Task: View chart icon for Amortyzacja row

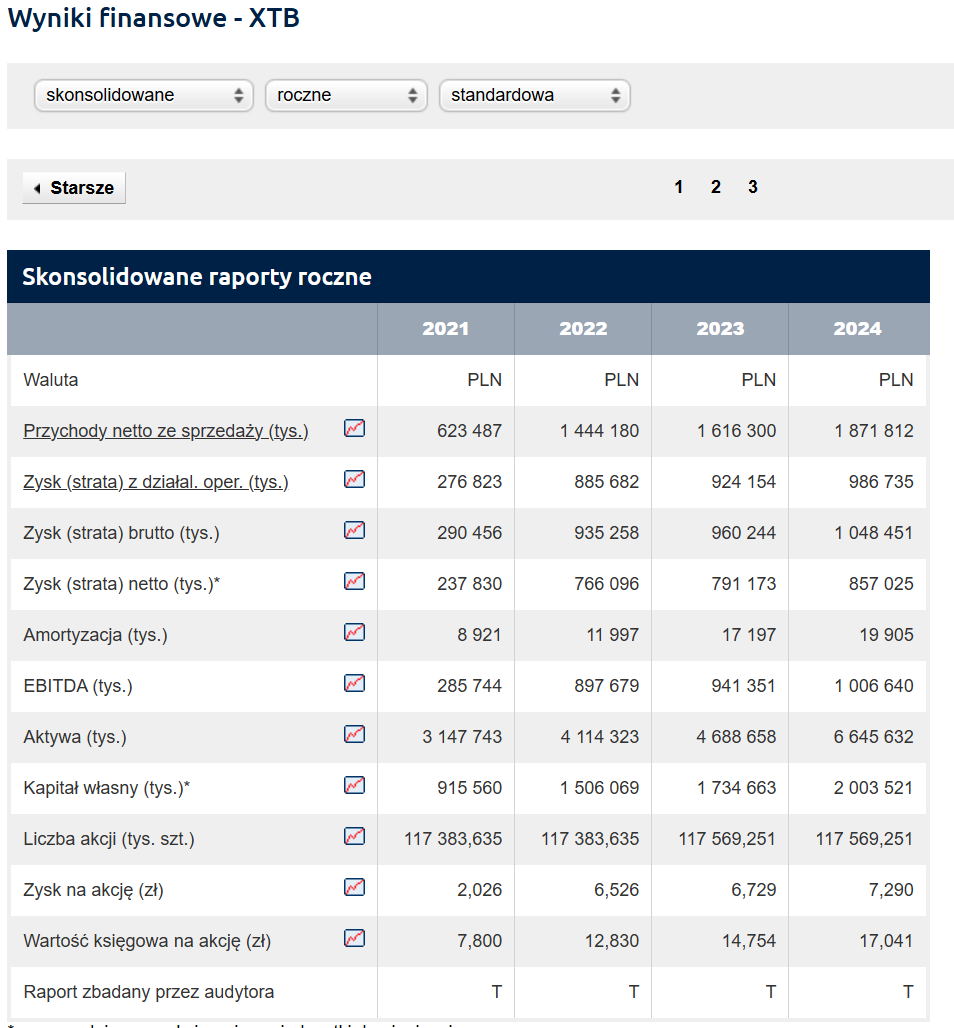Action: tap(354, 632)
